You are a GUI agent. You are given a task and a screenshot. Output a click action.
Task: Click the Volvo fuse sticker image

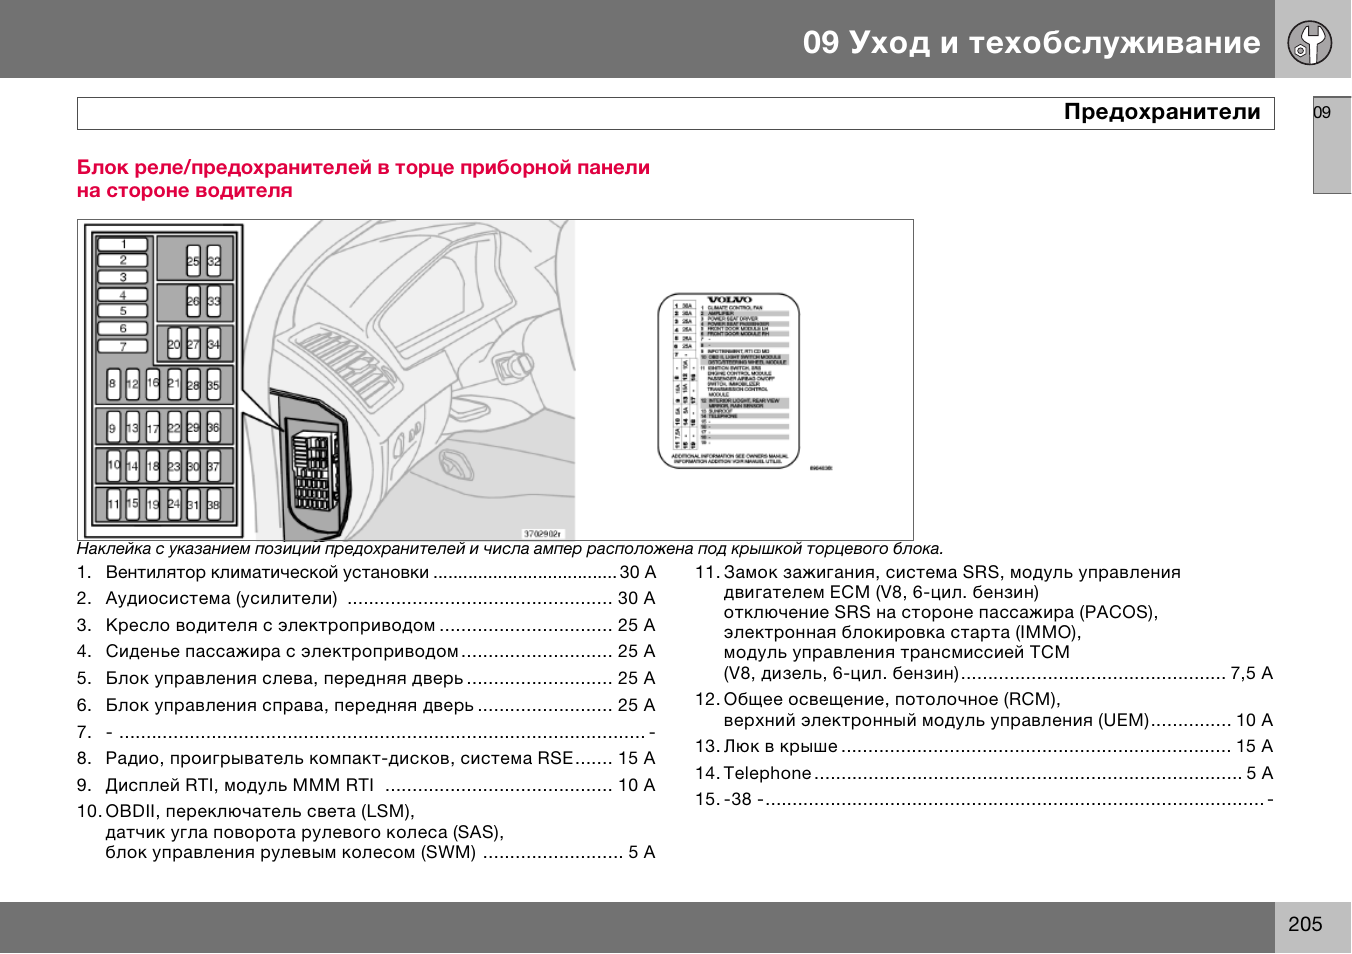click(729, 380)
